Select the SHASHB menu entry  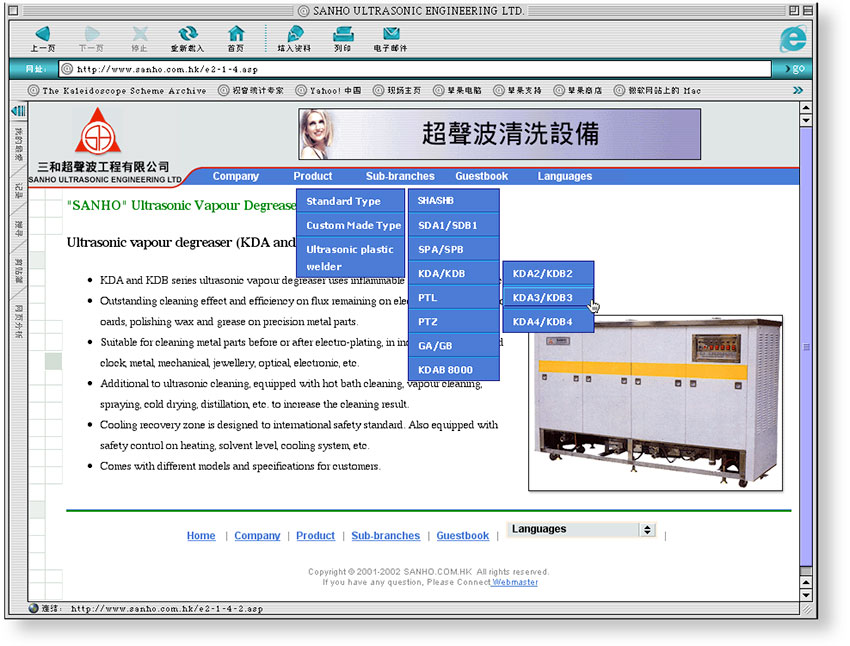tap(454, 201)
